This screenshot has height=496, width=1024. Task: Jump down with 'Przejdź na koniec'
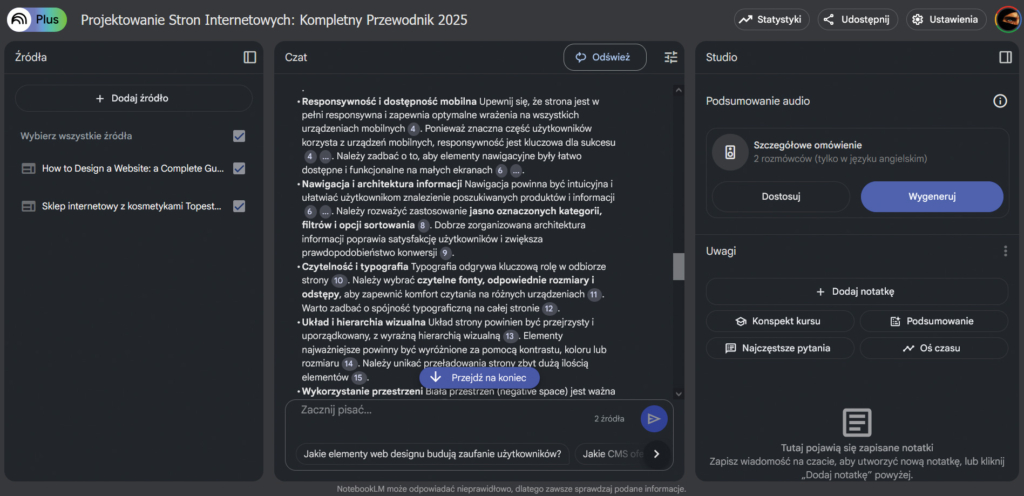pos(479,378)
